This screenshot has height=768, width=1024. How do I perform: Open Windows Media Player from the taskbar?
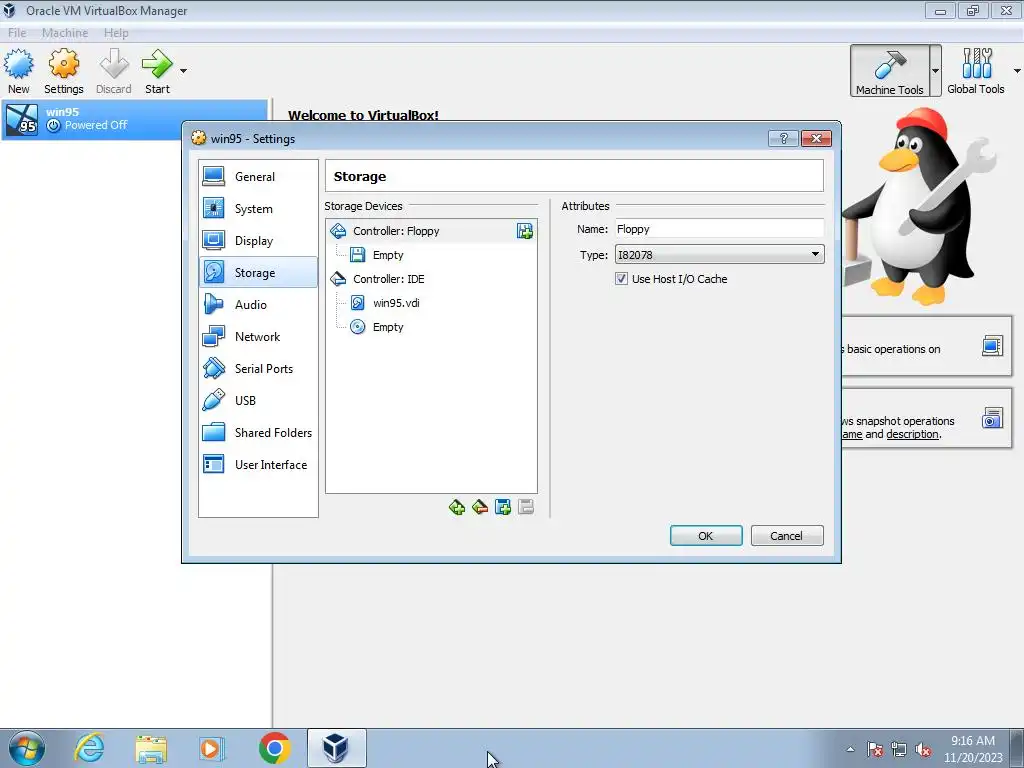coord(212,748)
